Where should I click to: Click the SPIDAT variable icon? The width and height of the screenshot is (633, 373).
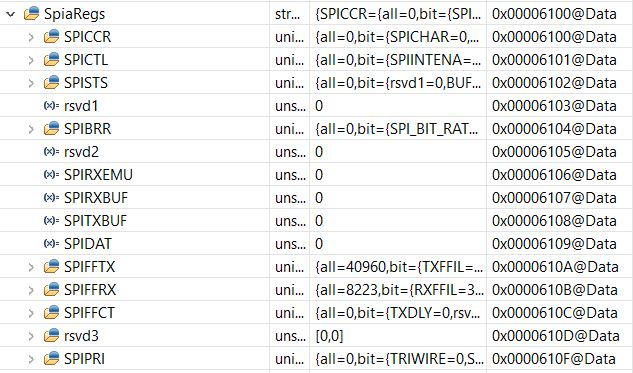51,244
